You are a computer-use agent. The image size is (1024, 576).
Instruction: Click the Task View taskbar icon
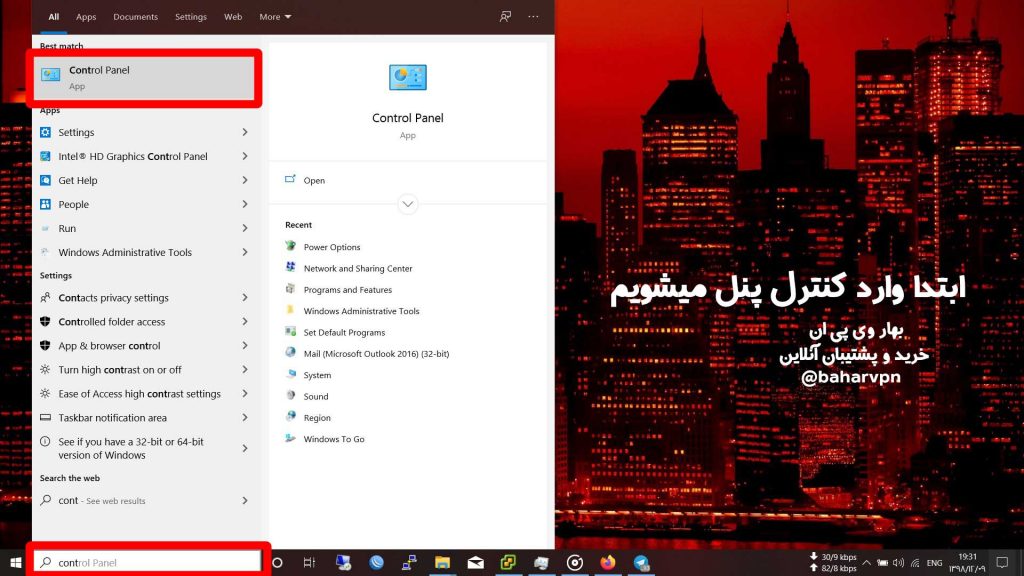[310, 563]
